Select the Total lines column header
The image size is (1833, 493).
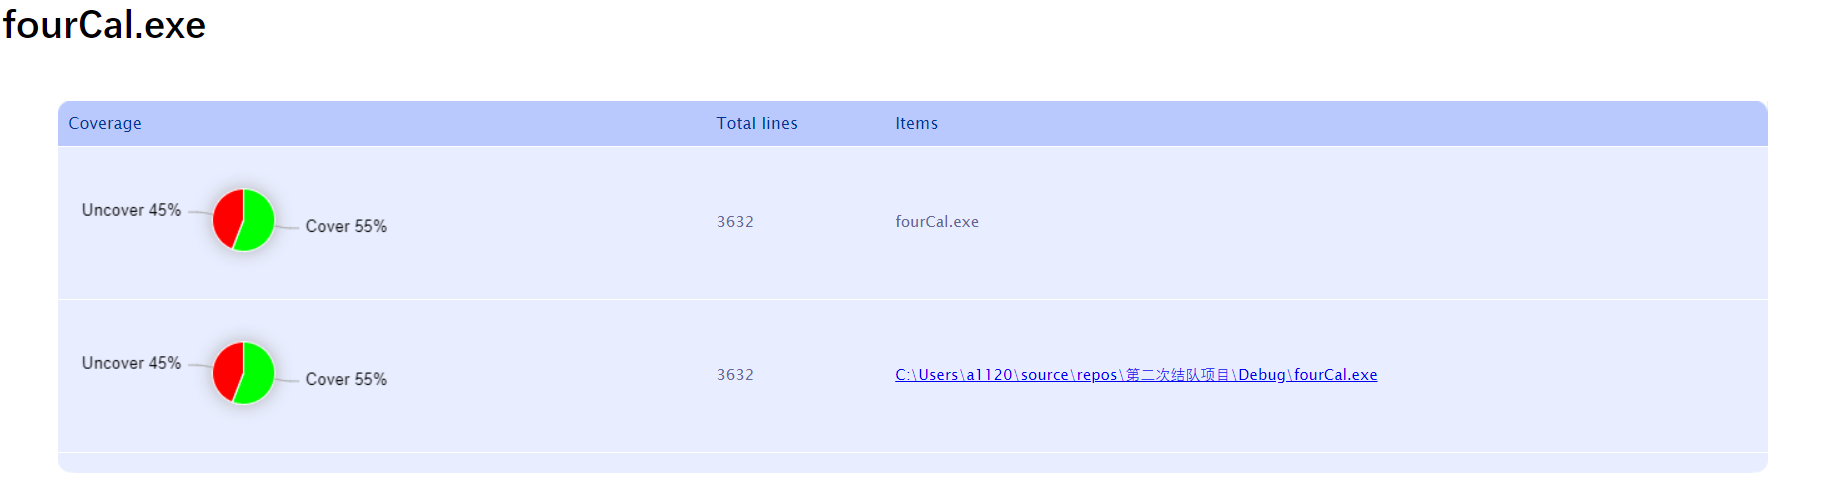pyautogui.click(x=756, y=124)
